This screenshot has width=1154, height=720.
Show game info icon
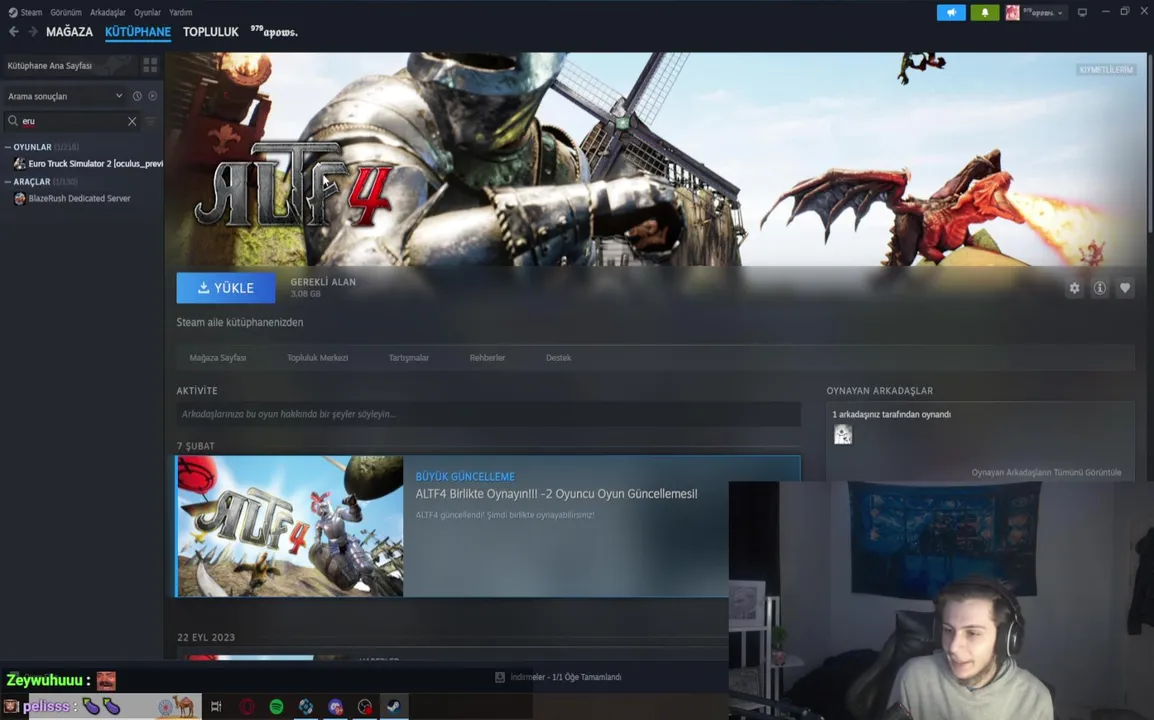pyautogui.click(x=1100, y=289)
